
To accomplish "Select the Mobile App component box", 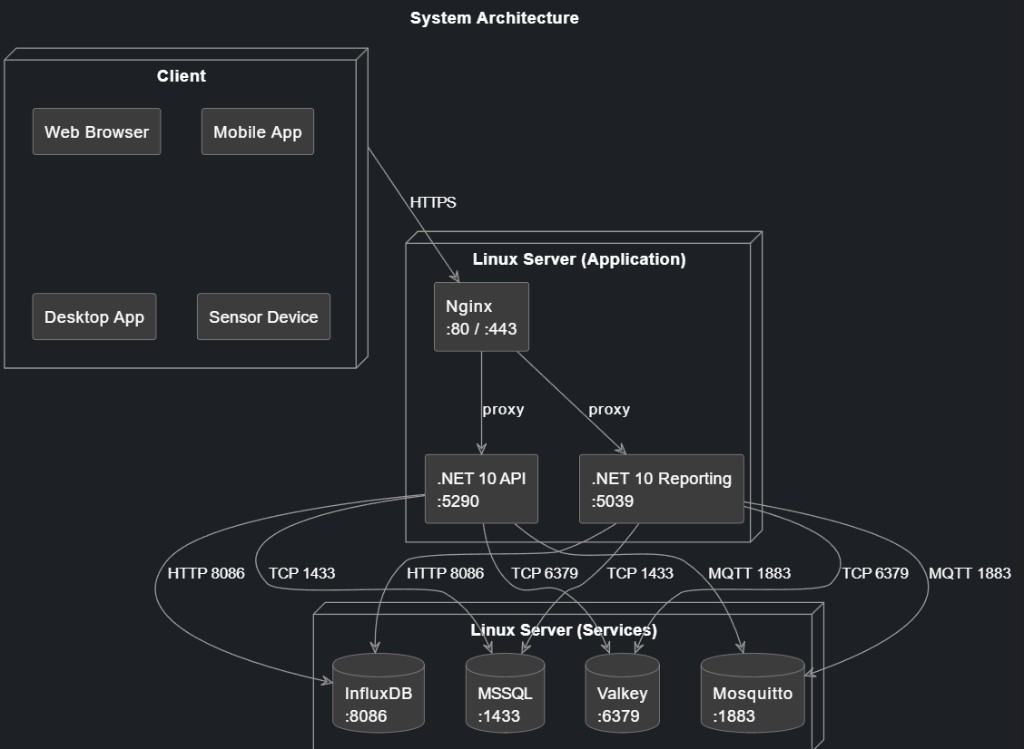I will click(257, 132).
